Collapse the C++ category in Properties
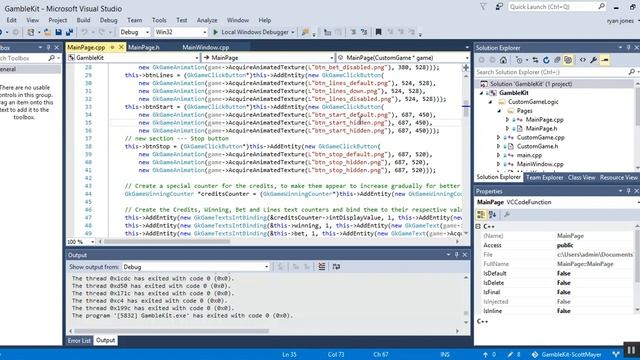Screen dimensions: 640x360 pos(478,227)
